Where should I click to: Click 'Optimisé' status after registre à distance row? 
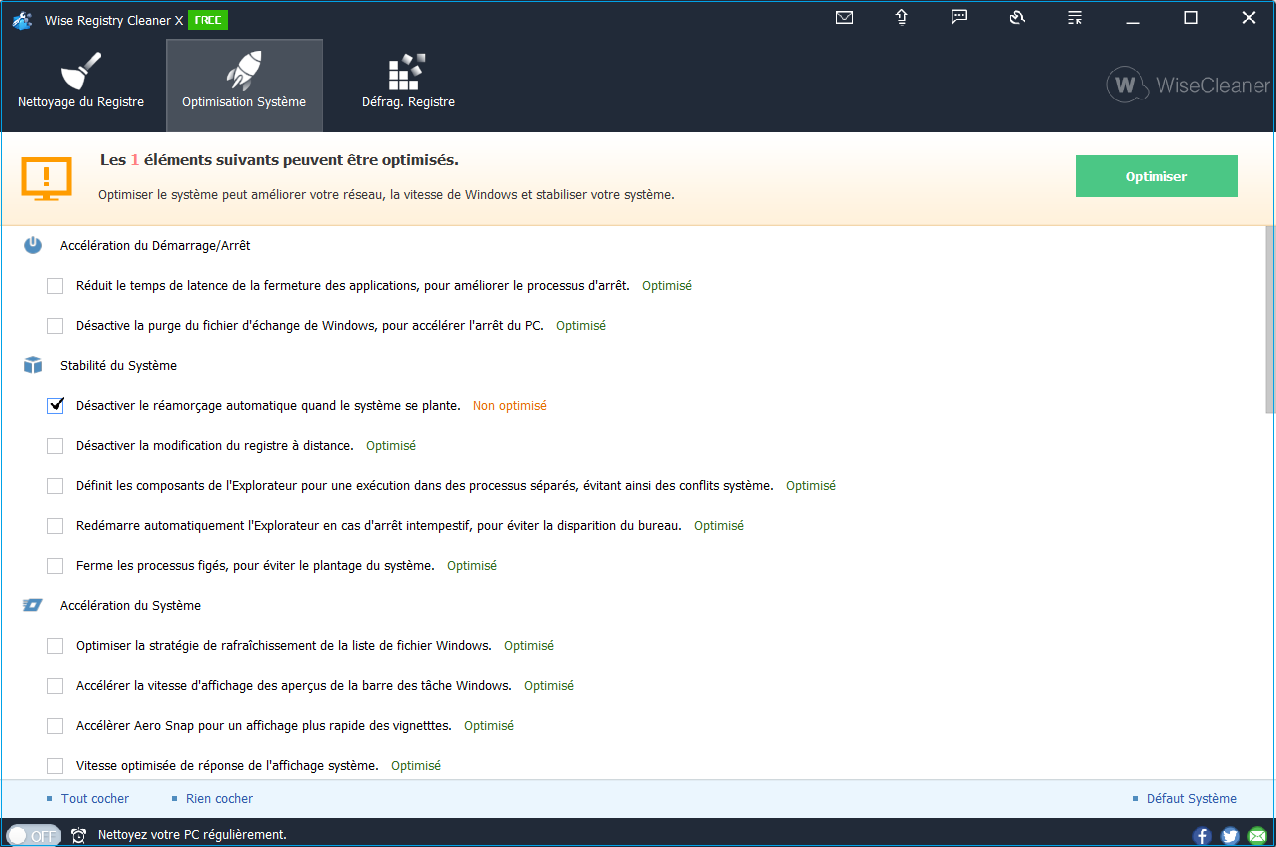coord(391,446)
